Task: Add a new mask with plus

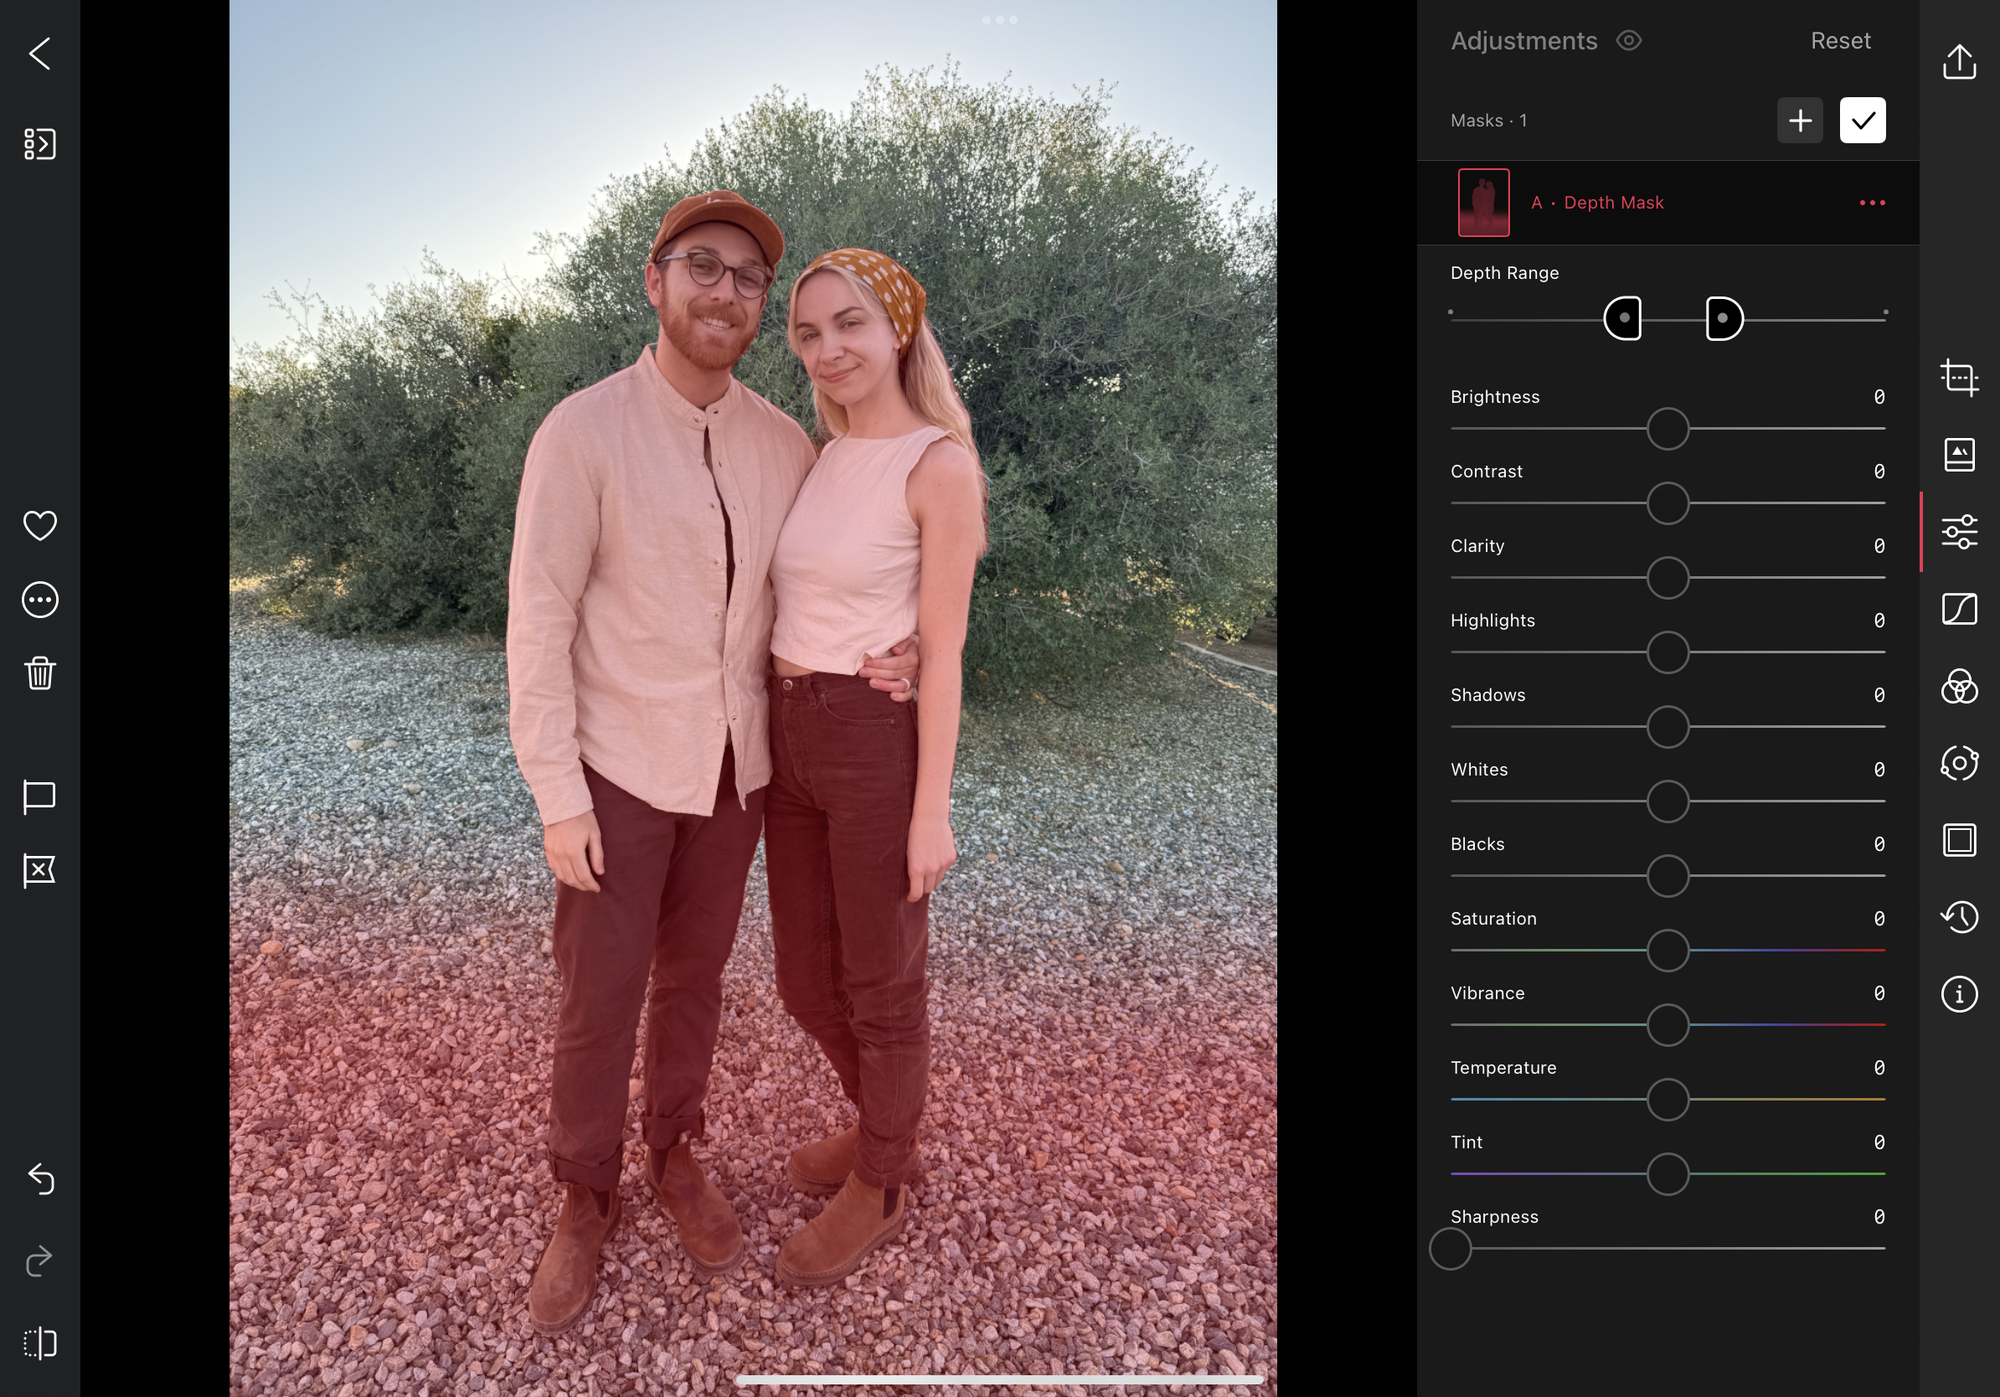Action: pyautogui.click(x=1800, y=120)
